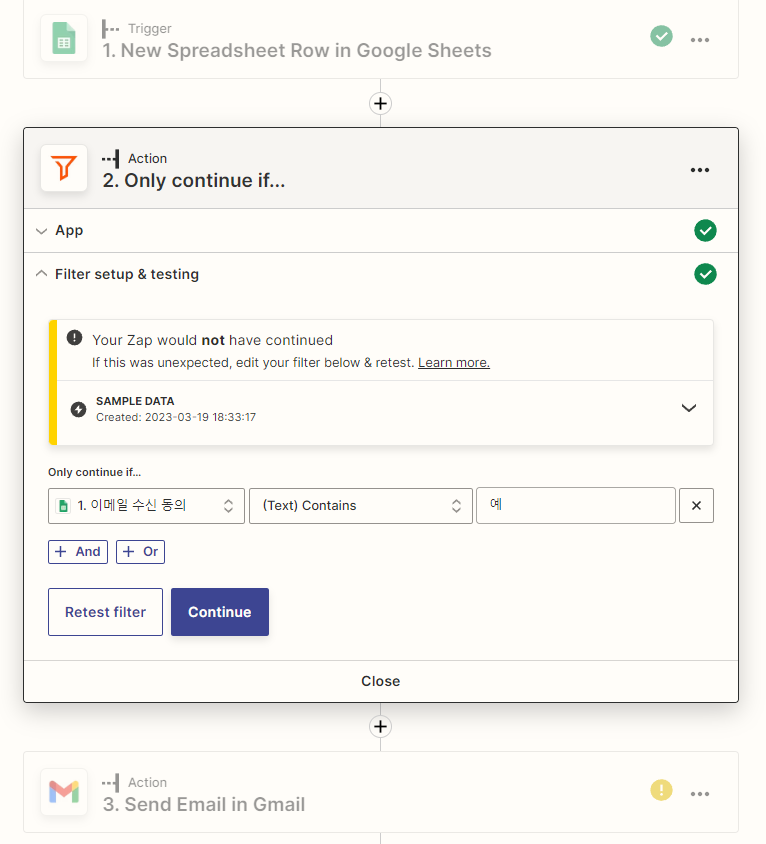Click the App section green checkmark
This screenshot has height=844, width=766.
pyautogui.click(x=705, y=230)
